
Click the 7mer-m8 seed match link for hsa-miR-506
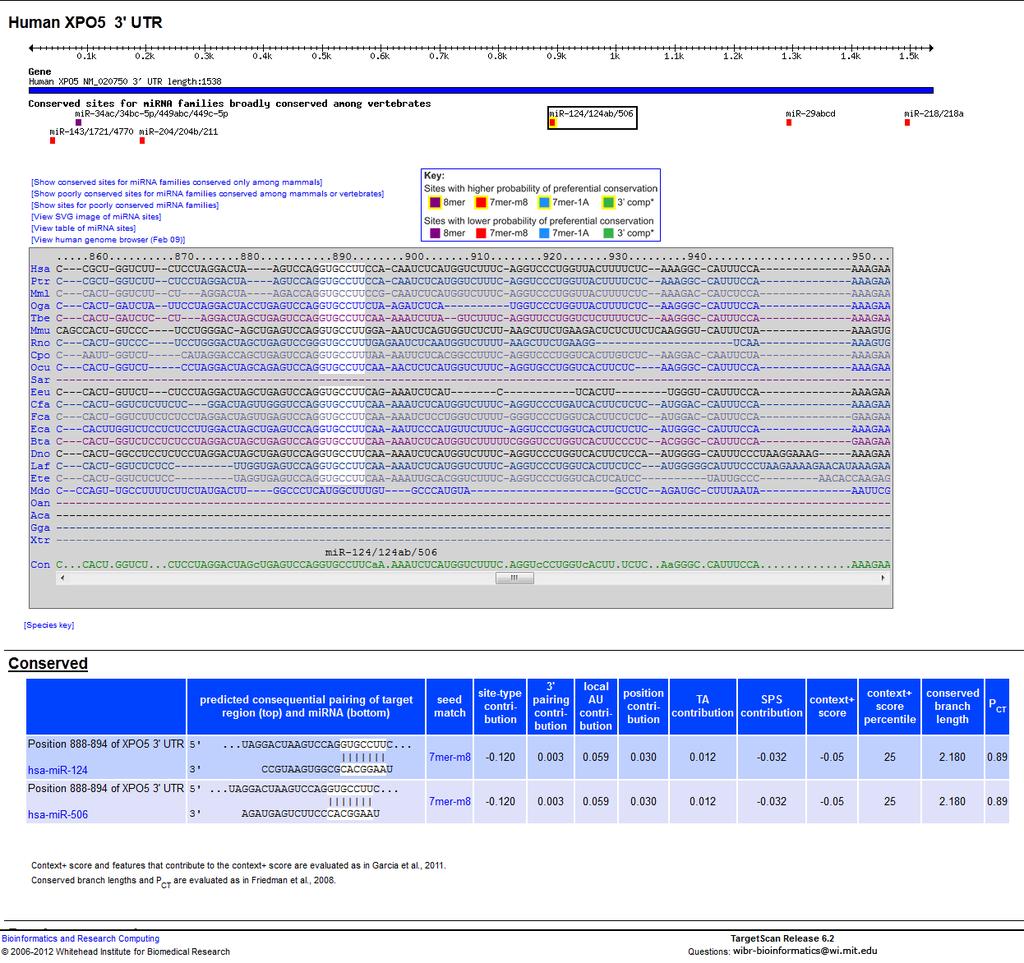[x=450, y=802]
